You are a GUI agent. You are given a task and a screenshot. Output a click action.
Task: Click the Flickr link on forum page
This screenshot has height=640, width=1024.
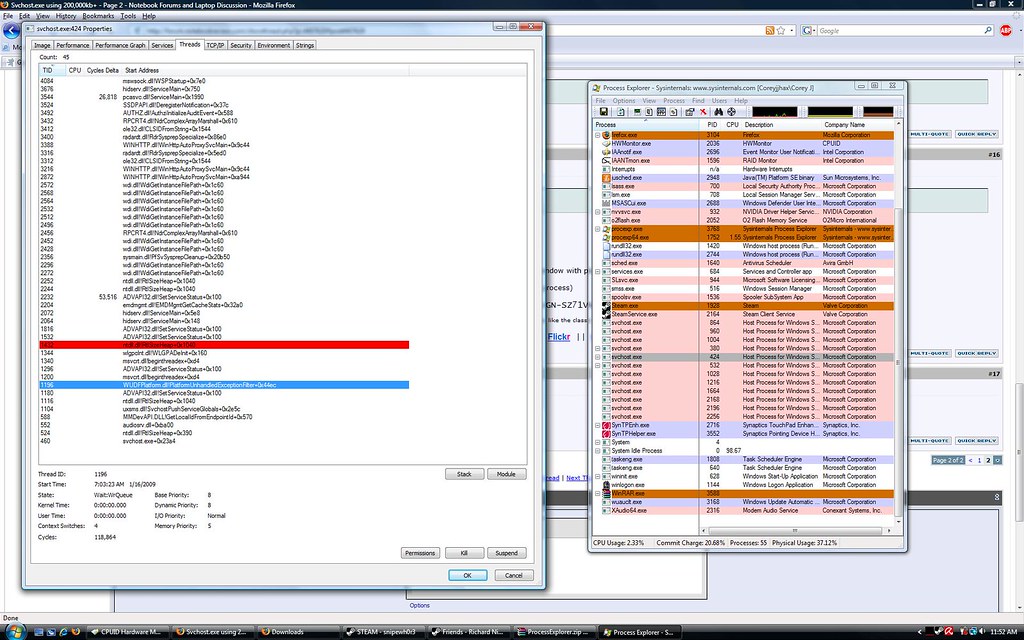tap(558, 337)
